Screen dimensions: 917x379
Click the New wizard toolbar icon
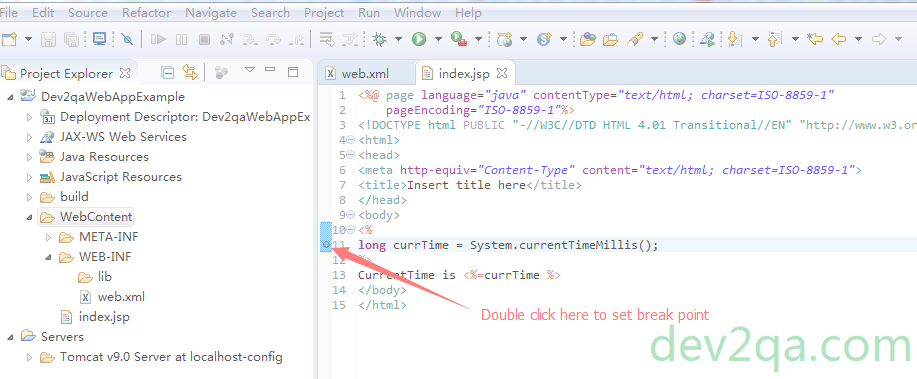pos(9,39)
